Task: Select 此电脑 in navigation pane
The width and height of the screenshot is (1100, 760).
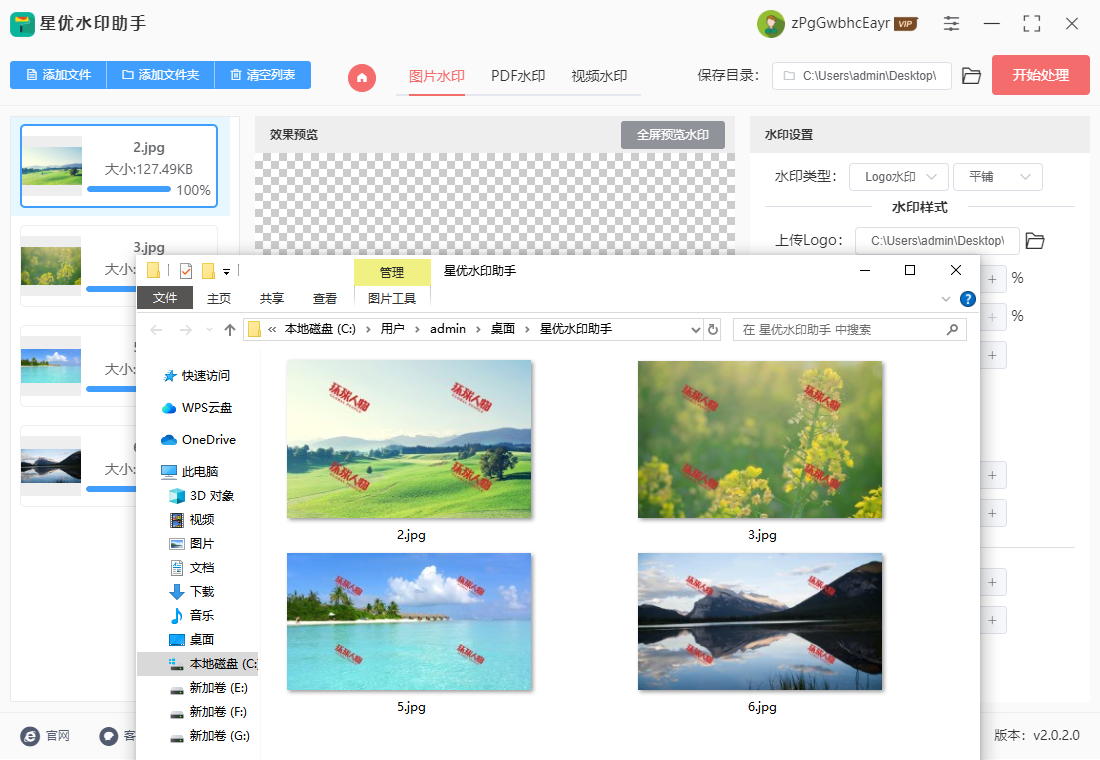Action: [x=190, y=472]
